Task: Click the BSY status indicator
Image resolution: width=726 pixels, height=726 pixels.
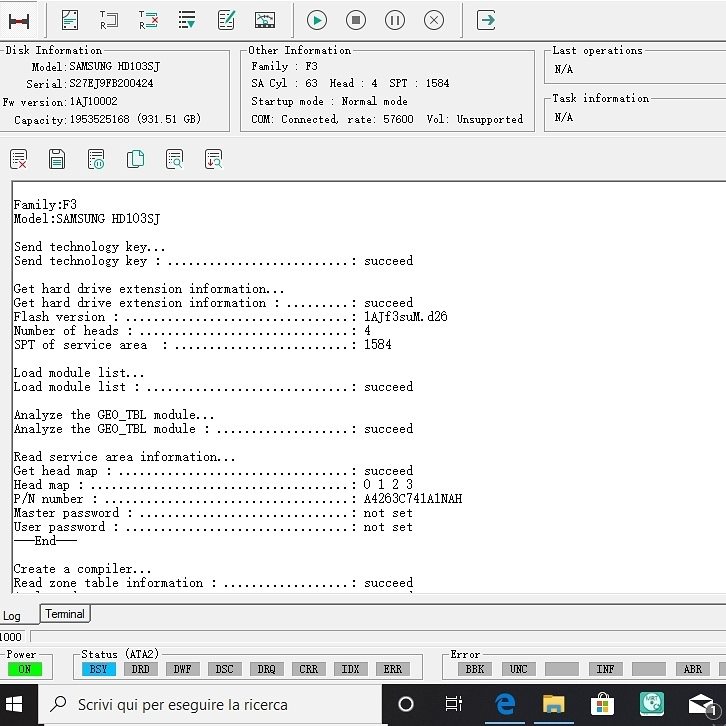Action: click(99, 669)
